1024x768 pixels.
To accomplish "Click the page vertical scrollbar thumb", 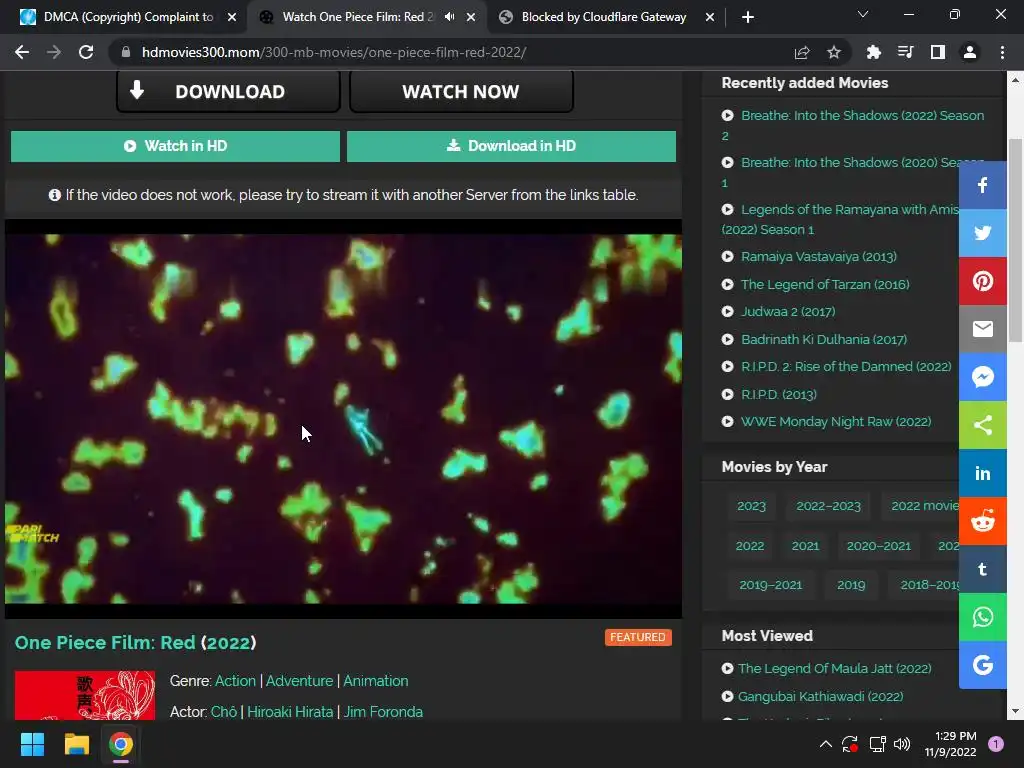I will [1015, 240].
